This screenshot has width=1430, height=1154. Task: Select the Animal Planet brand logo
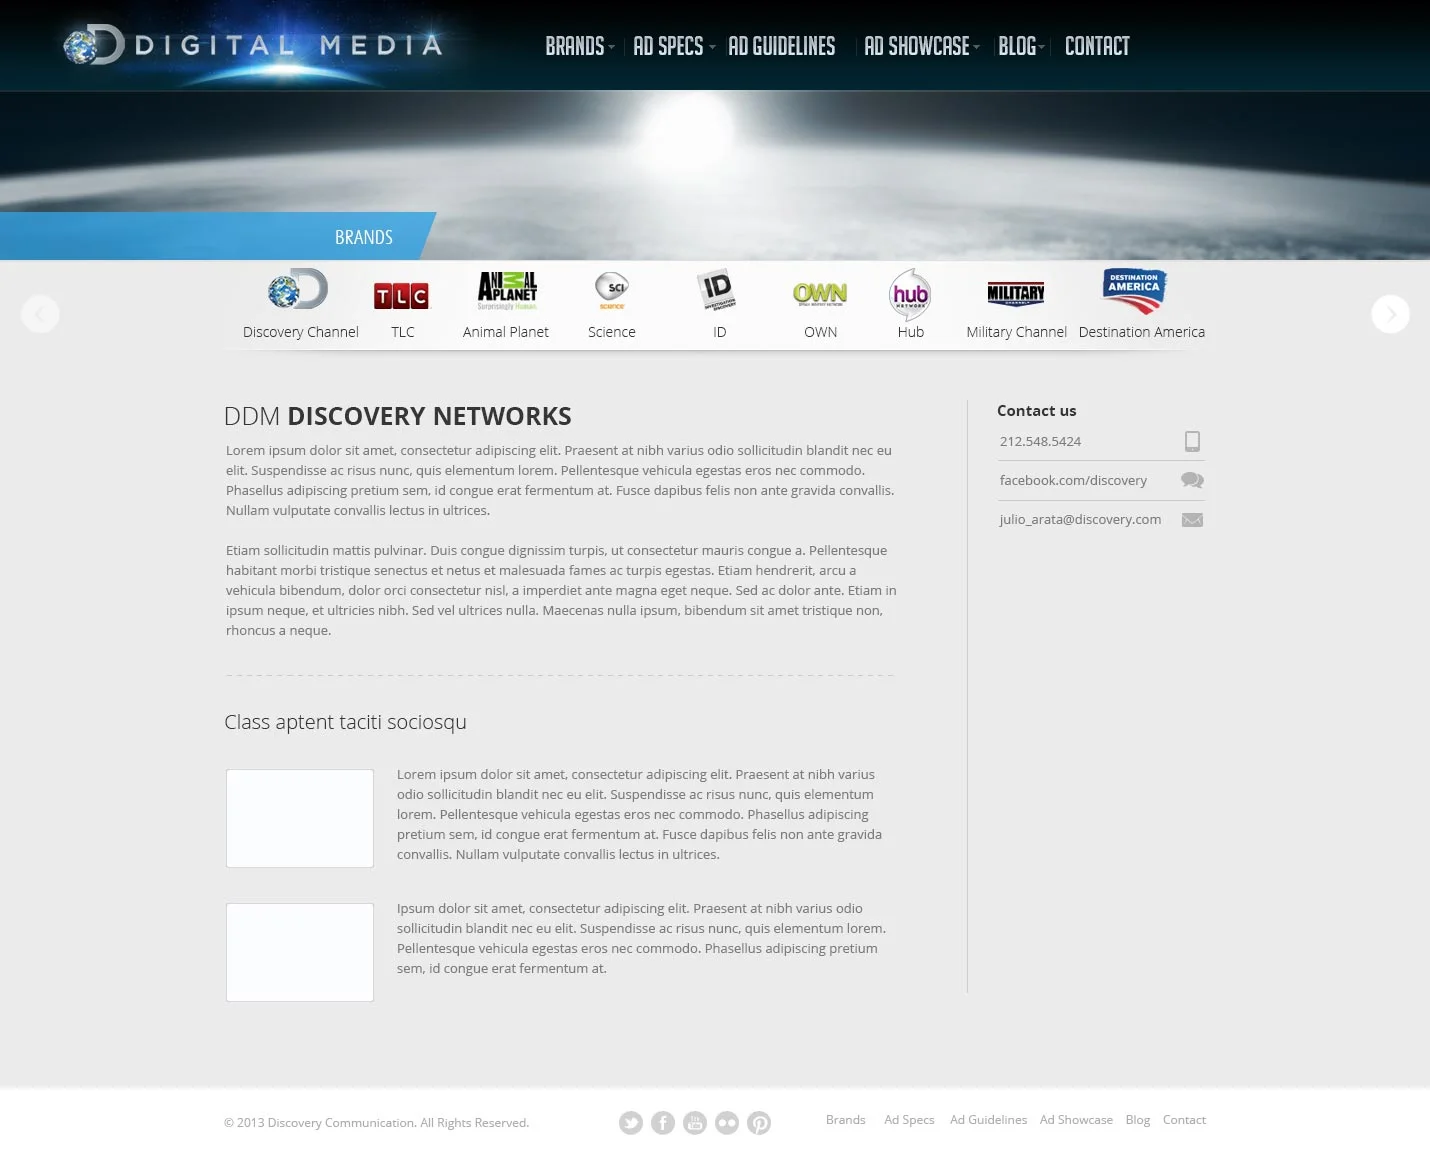507,291
